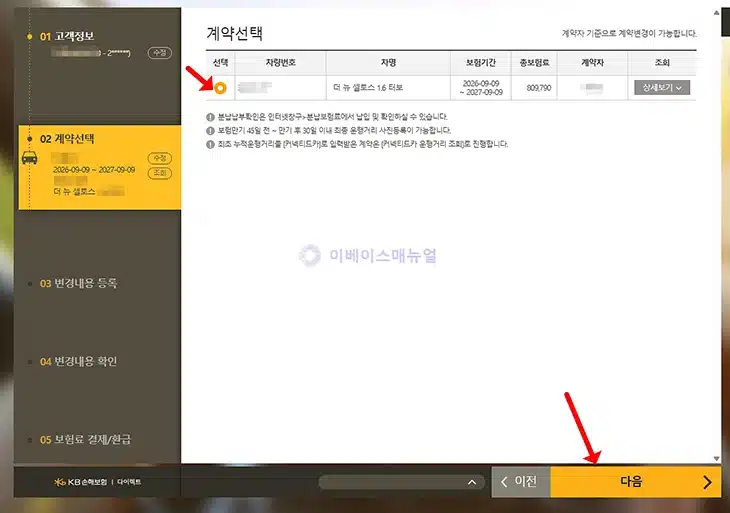Viewport: 730px width, 513px height.
Task: Click the KB손해보험 logo
Action: click(80, 482)
